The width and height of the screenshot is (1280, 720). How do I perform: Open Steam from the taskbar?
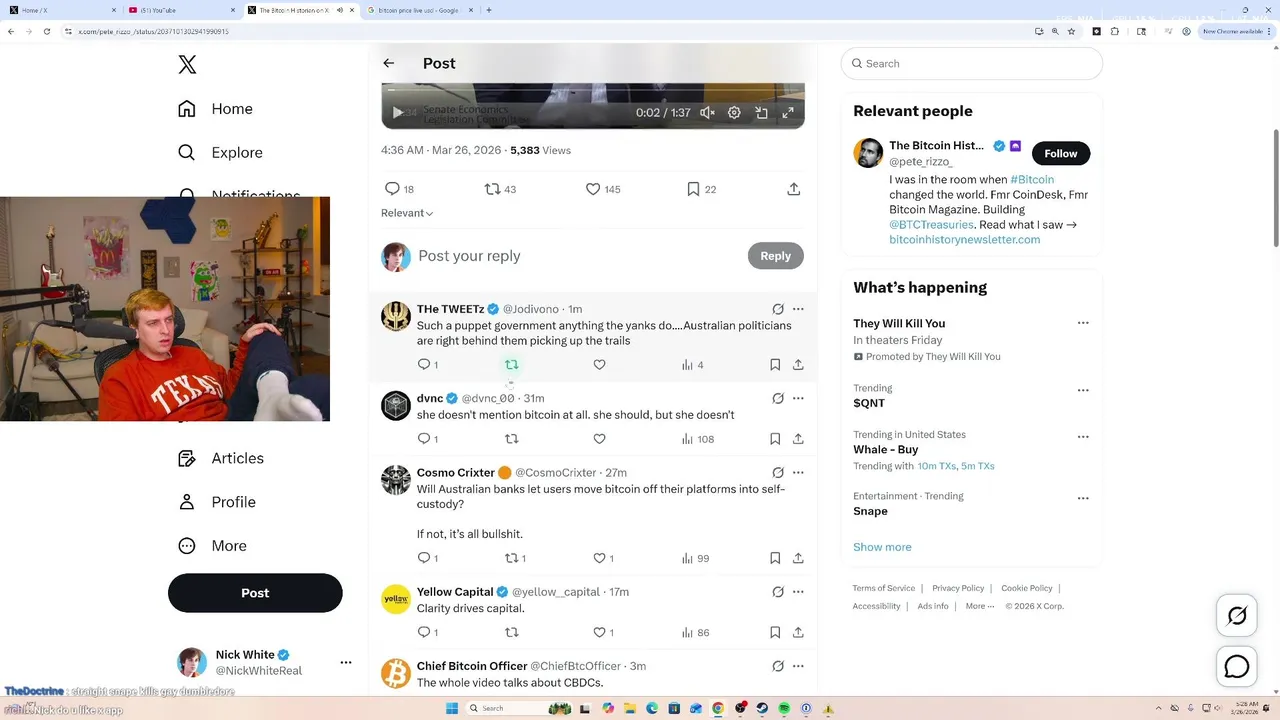[x=762, y=708]
